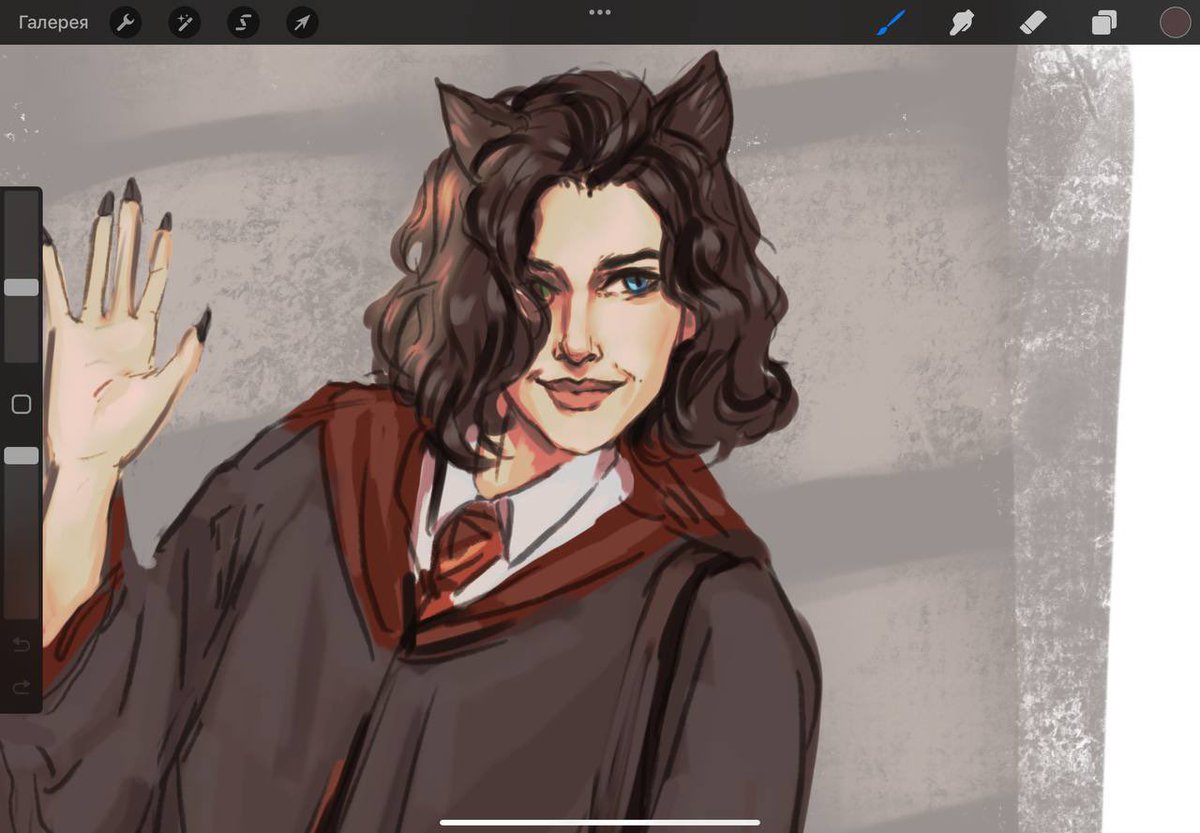The image size is (1200, 833).
Task: Select the Smudge tool
Action: [x=962, y=22]
